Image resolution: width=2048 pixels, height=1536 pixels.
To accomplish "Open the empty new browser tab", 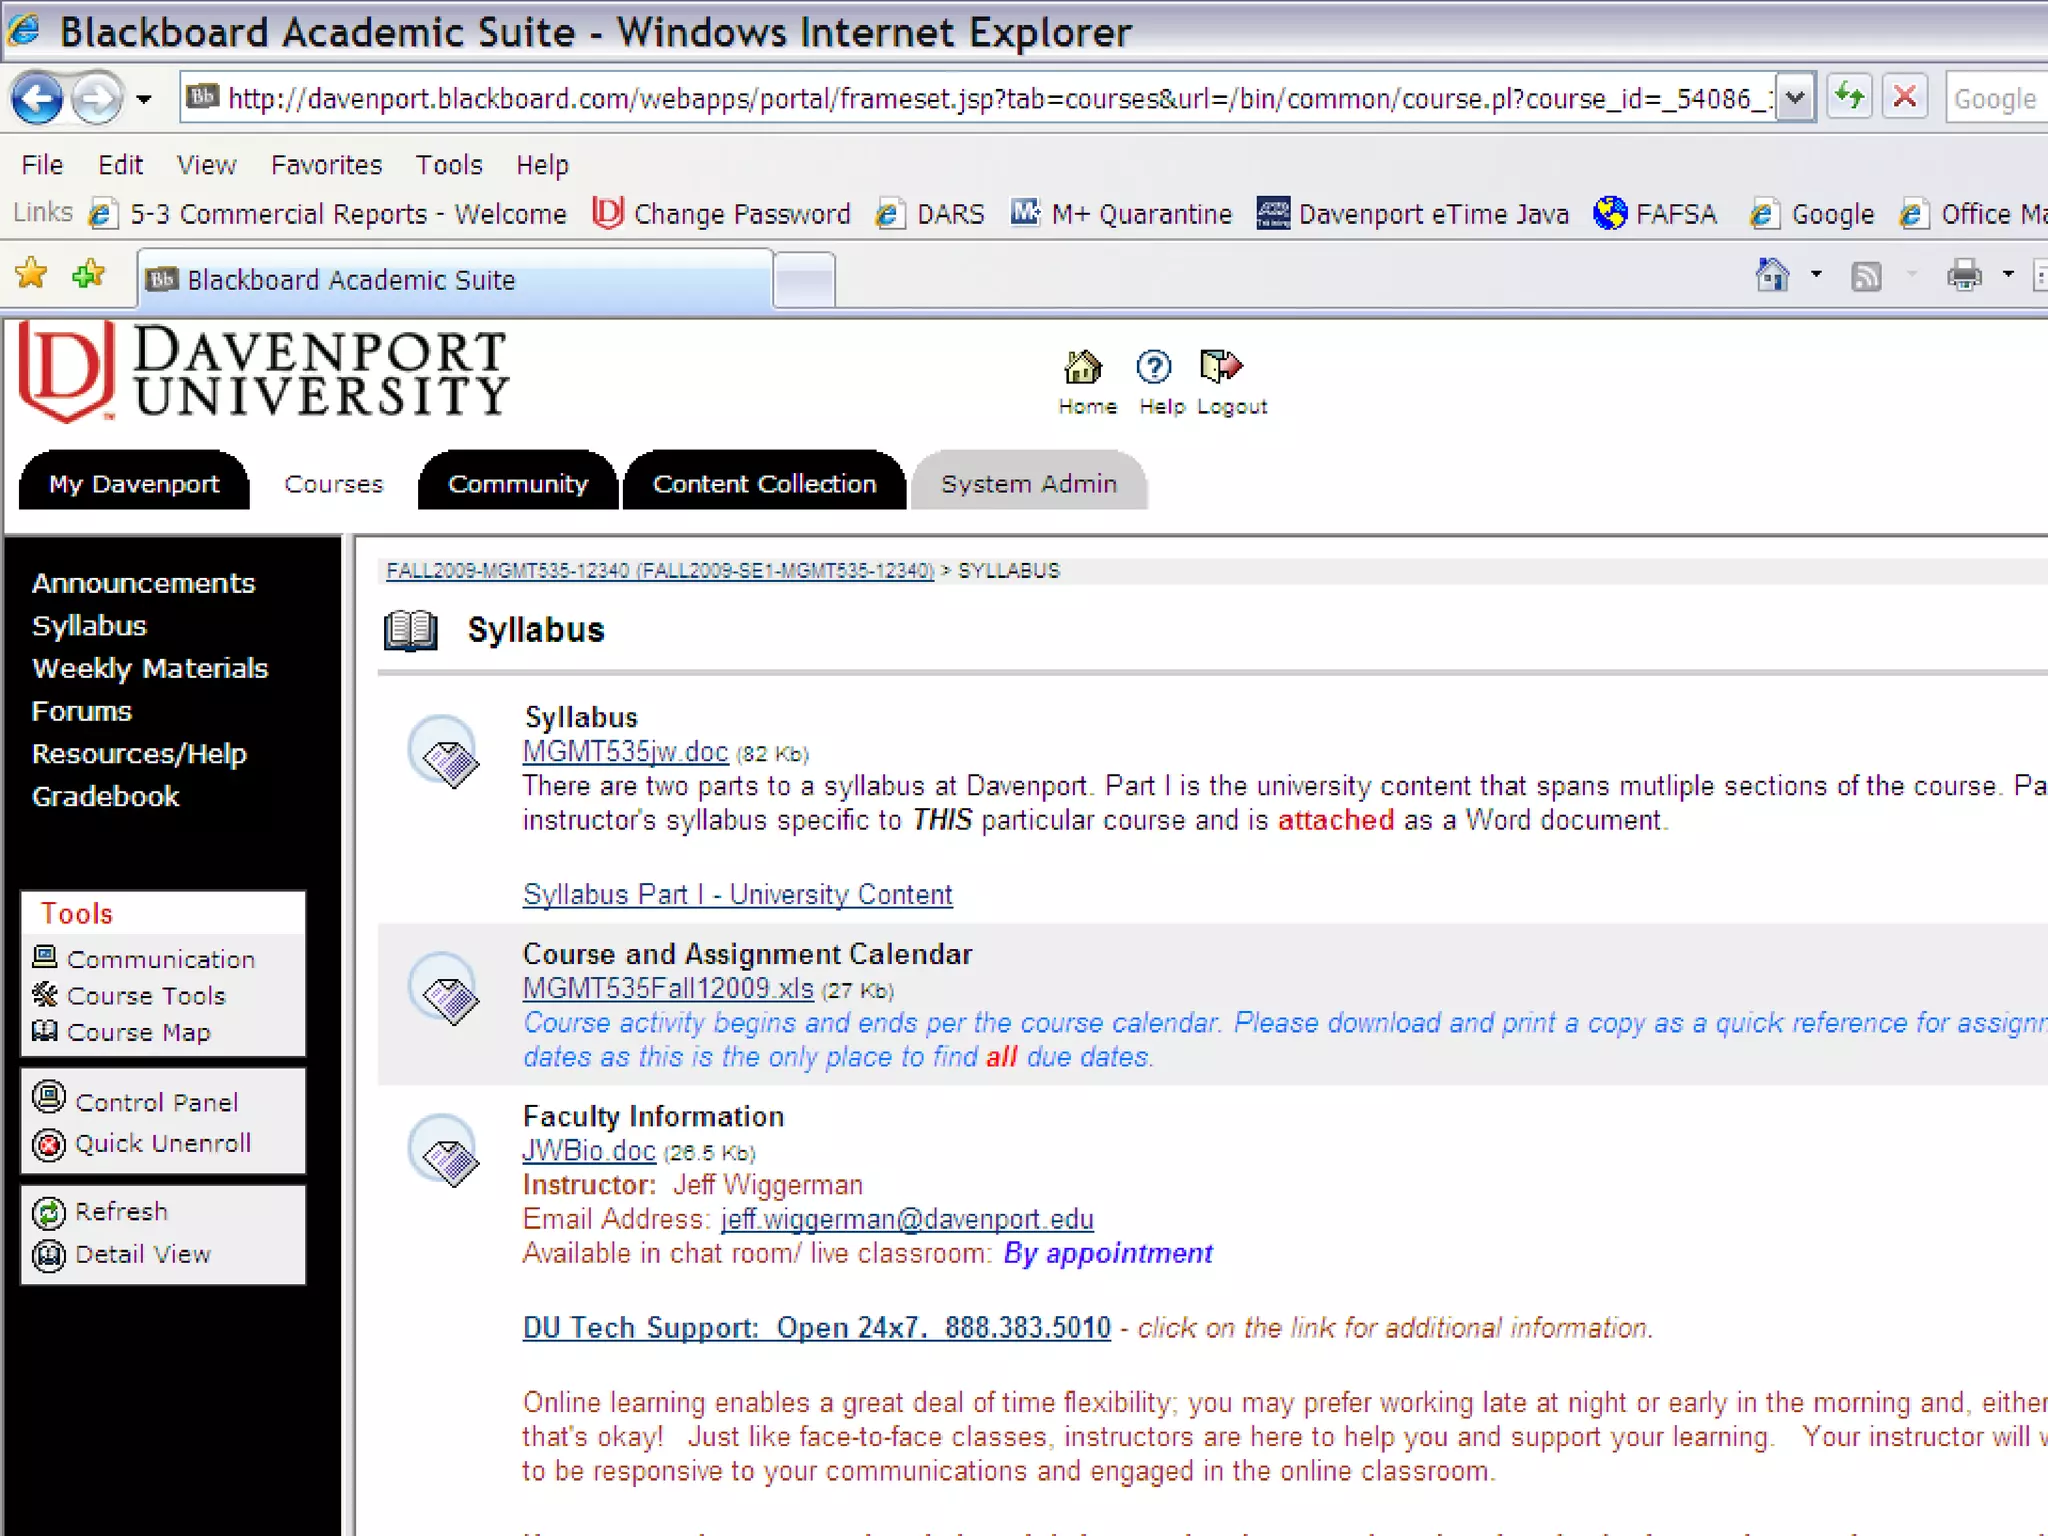I will 805,280.
